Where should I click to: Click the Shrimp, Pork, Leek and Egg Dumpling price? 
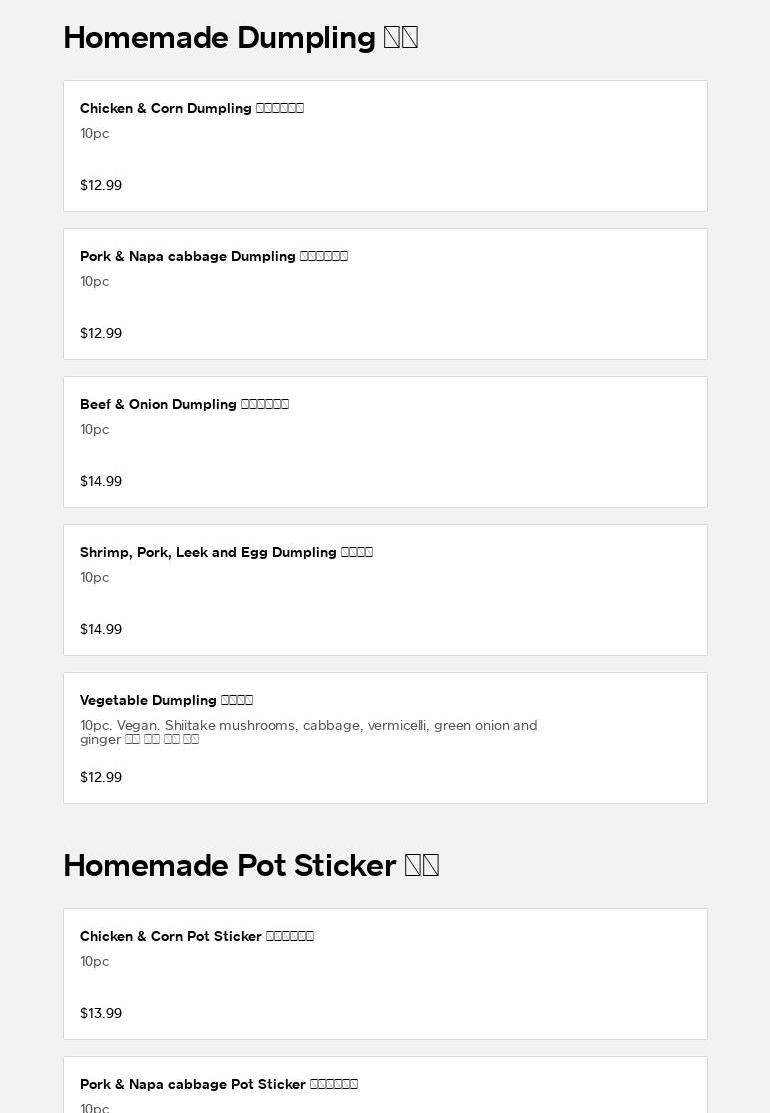(x=101, y=629)
